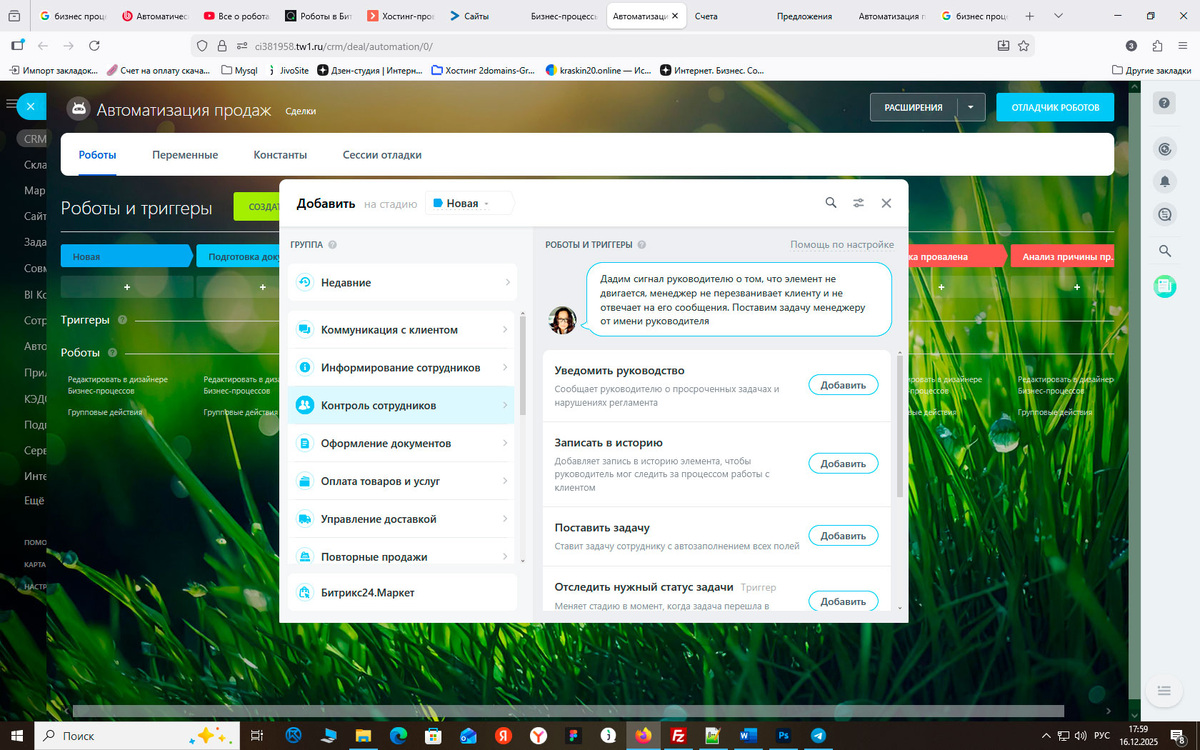Open filter settings sliders icon in dialog
The width and height of the screenshot is (1200, 750).
click(858, 203)
